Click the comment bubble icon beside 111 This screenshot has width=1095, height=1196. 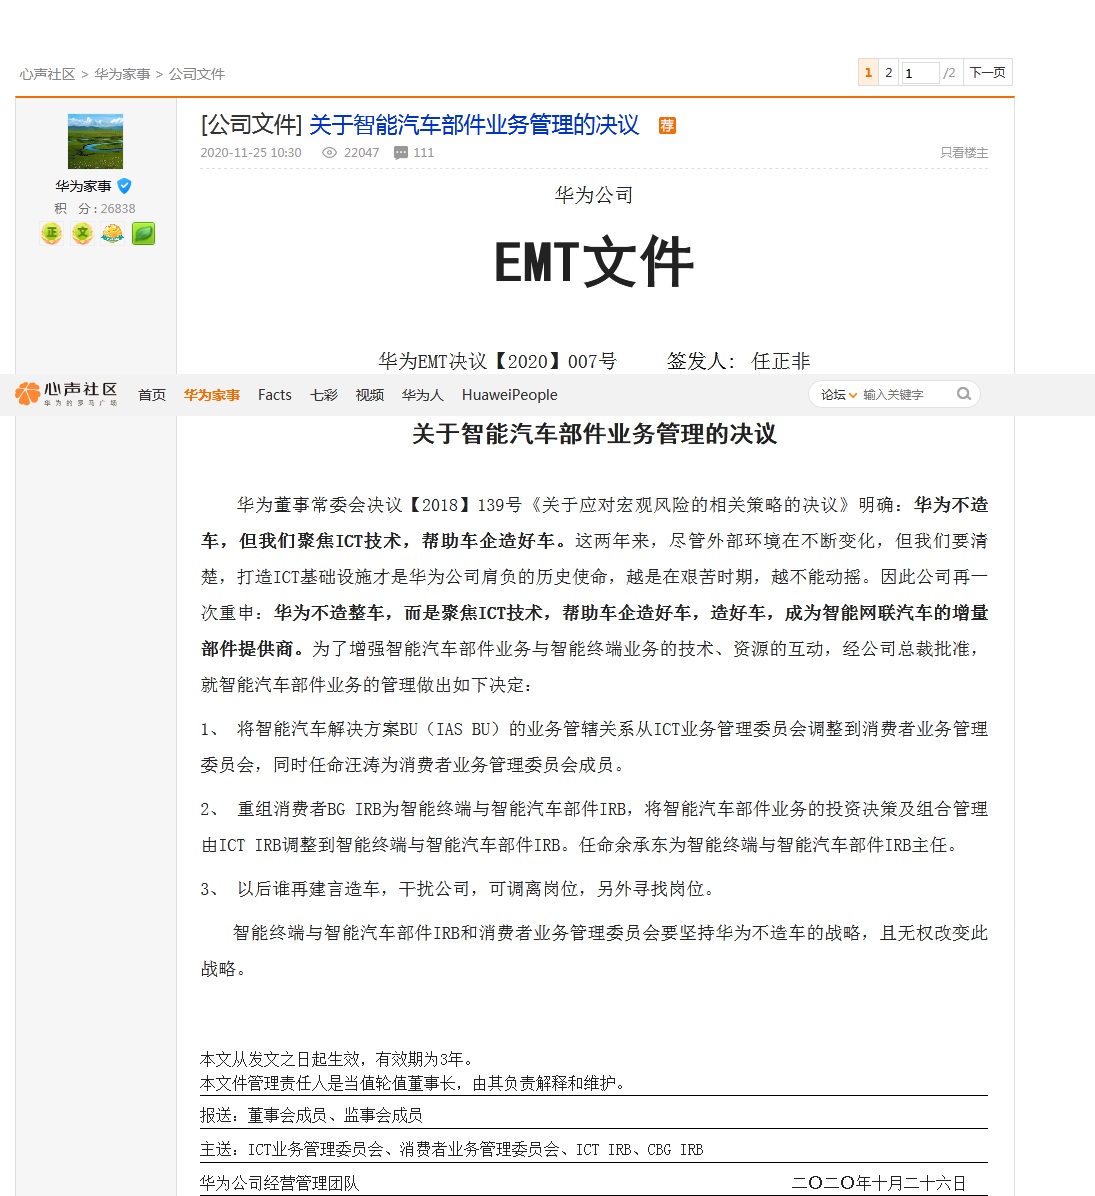[400, 153]
